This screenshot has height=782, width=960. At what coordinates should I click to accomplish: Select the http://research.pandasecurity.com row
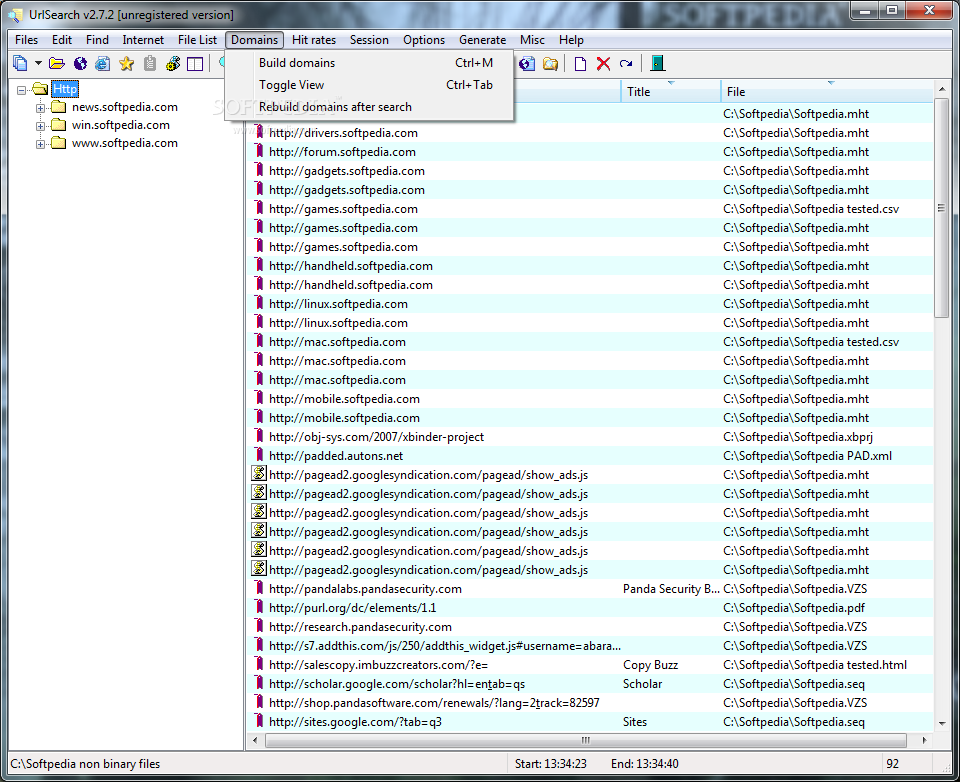[591, 626]
